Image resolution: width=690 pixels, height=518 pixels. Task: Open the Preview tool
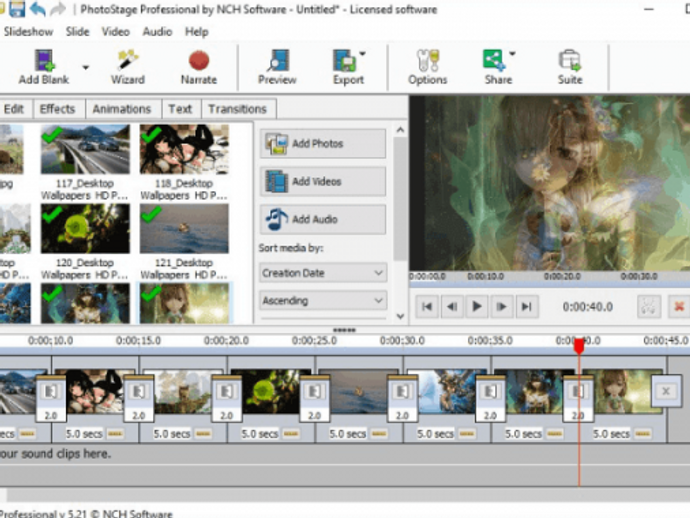click(x=277, y=67)
